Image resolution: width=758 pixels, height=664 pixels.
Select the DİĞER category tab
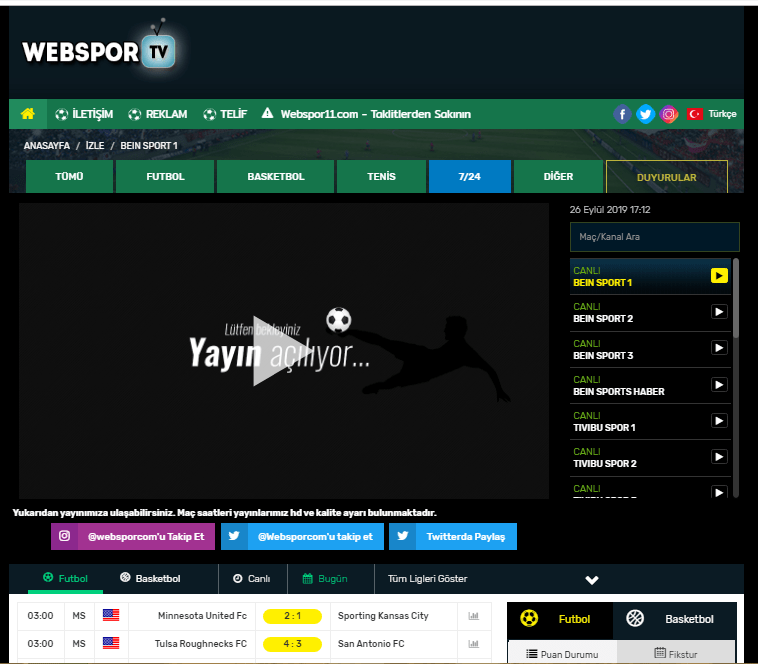[x=558, y=176]
